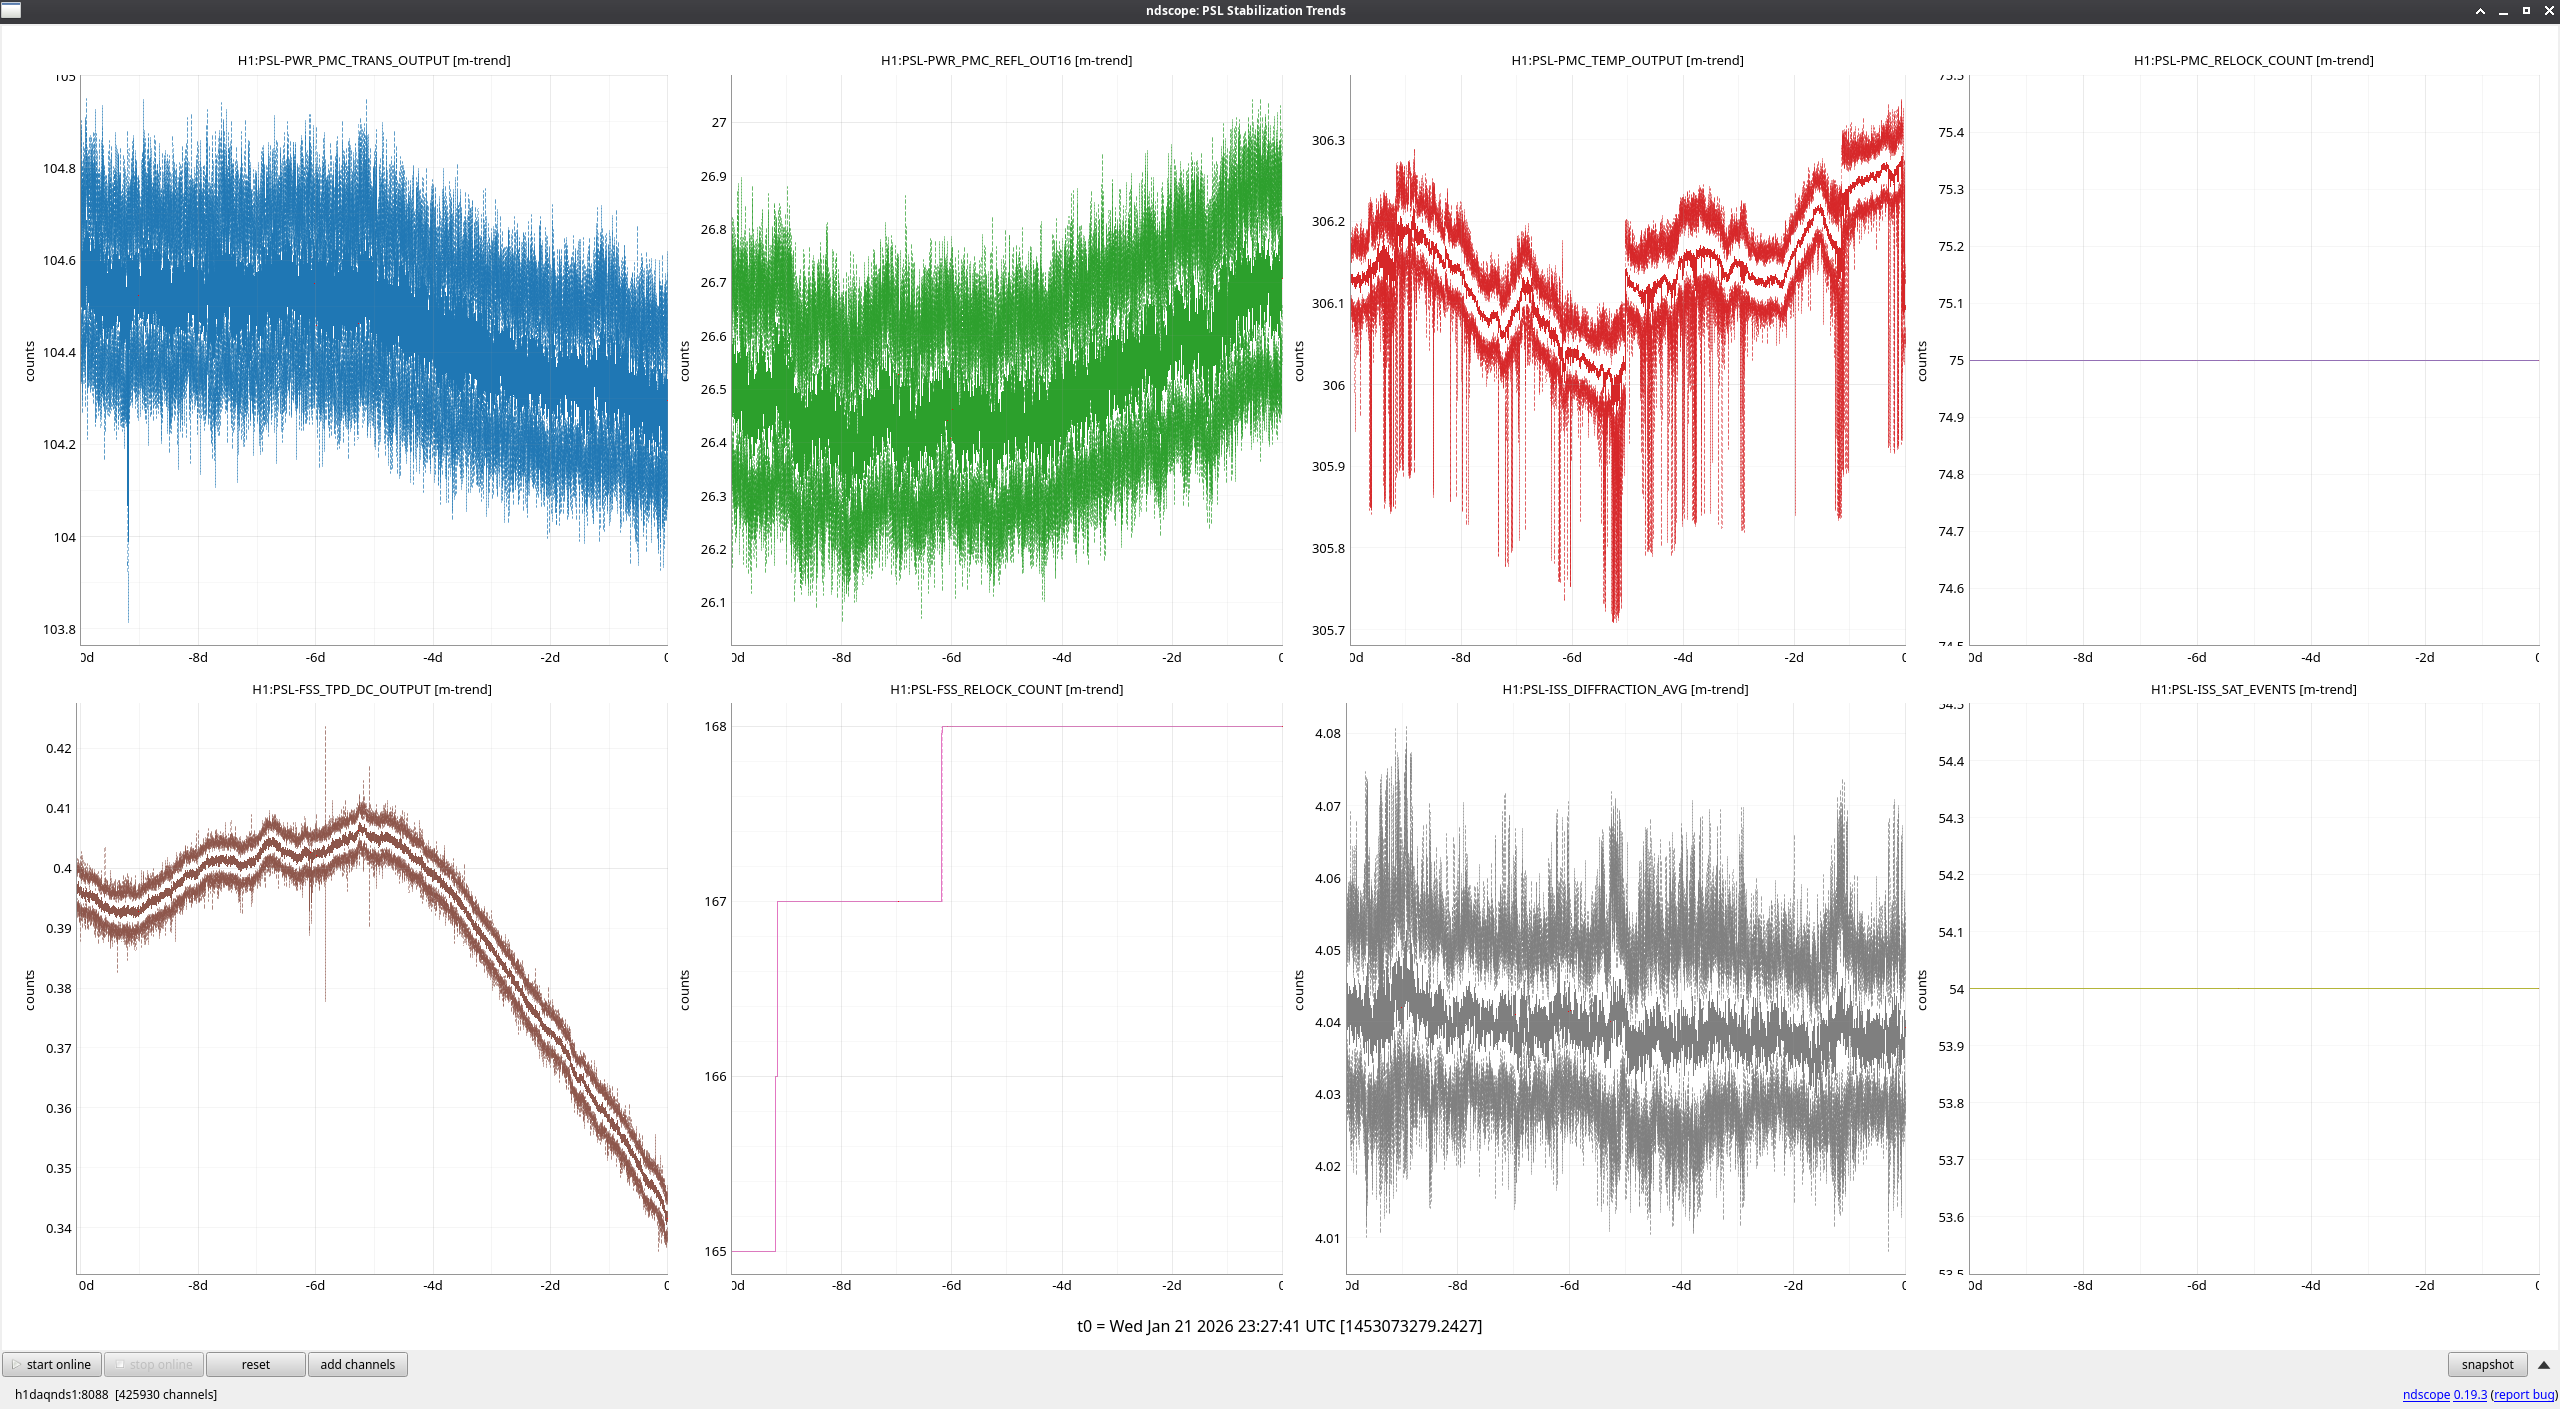This screenshot has width=2560, height=1409.
Task: Click the t0 timestamp label
Action: click(x=1279, y=1326)
